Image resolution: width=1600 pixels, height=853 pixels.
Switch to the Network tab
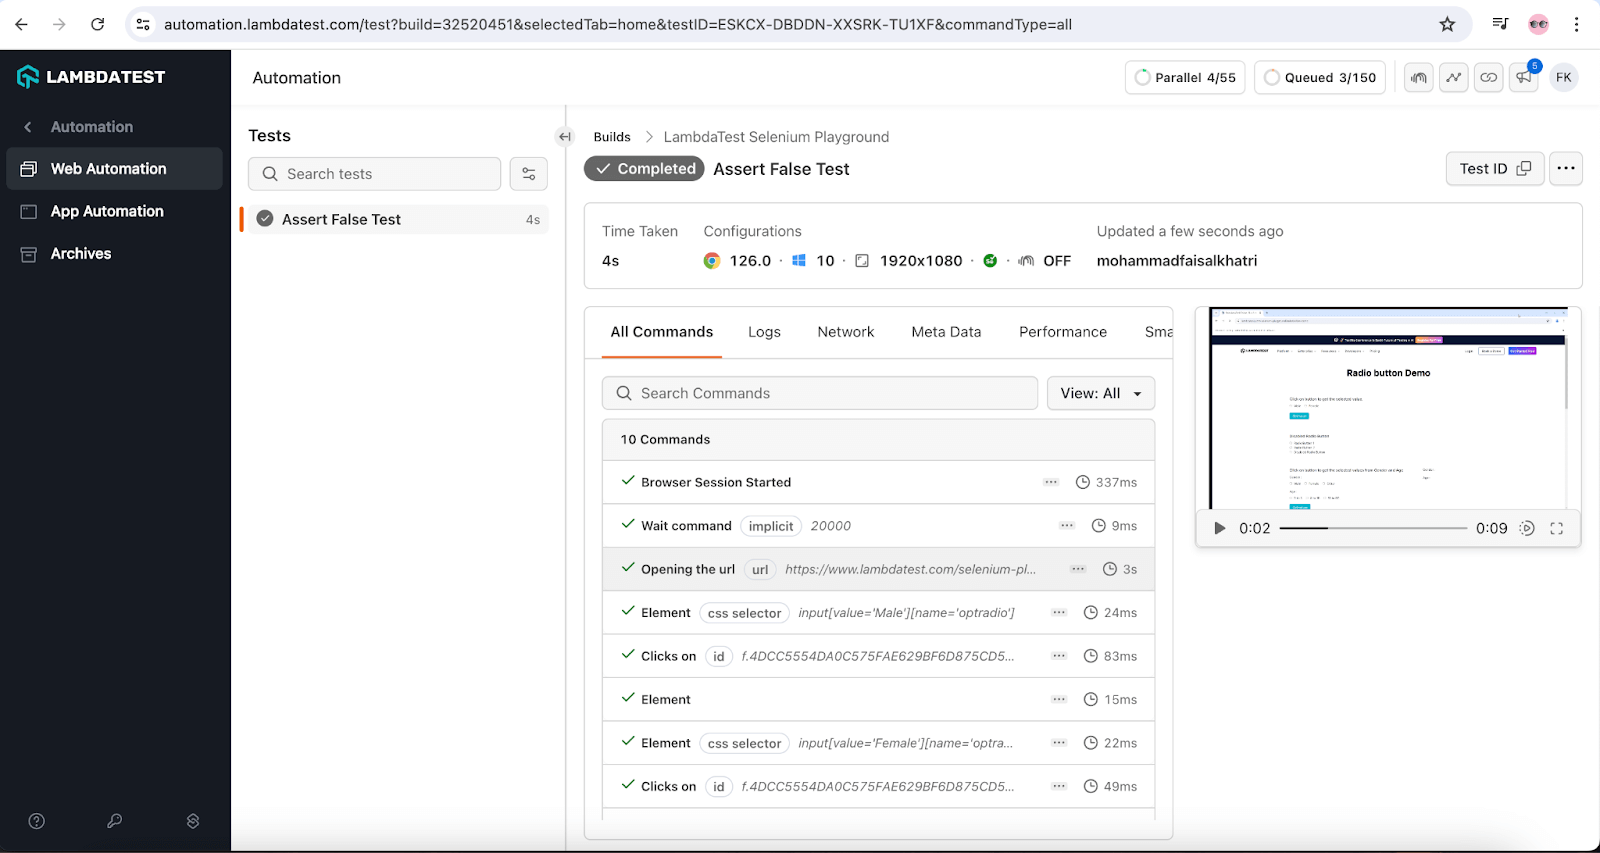845,332
